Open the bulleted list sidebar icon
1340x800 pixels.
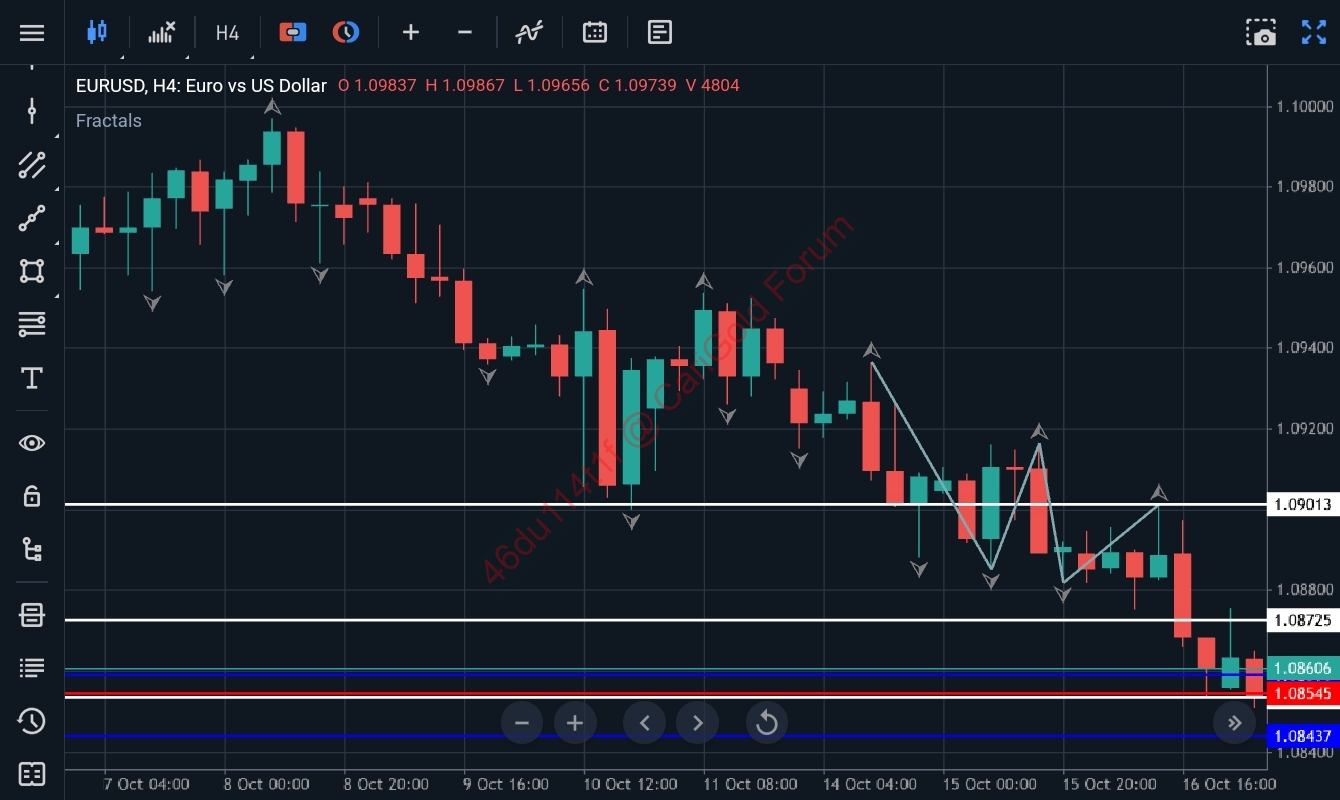tap(32, 668)
